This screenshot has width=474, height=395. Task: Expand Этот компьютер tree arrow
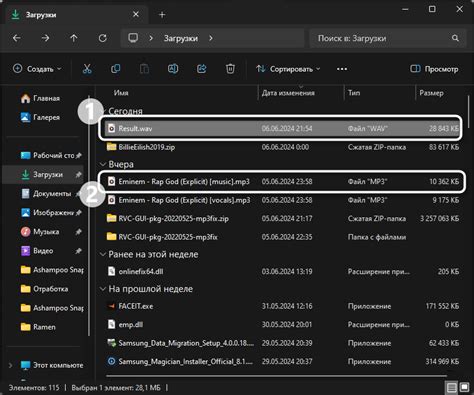tap(10, 365)
